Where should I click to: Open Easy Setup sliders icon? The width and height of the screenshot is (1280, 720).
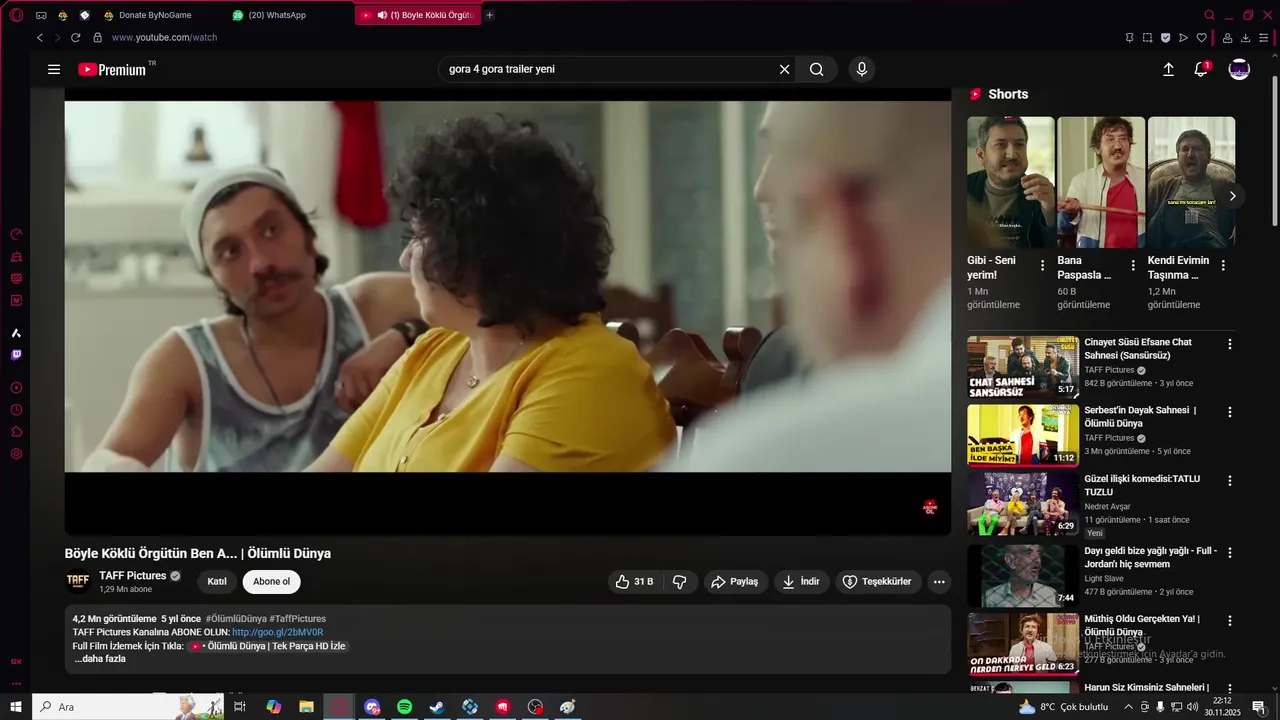(x=1263, y=38)
